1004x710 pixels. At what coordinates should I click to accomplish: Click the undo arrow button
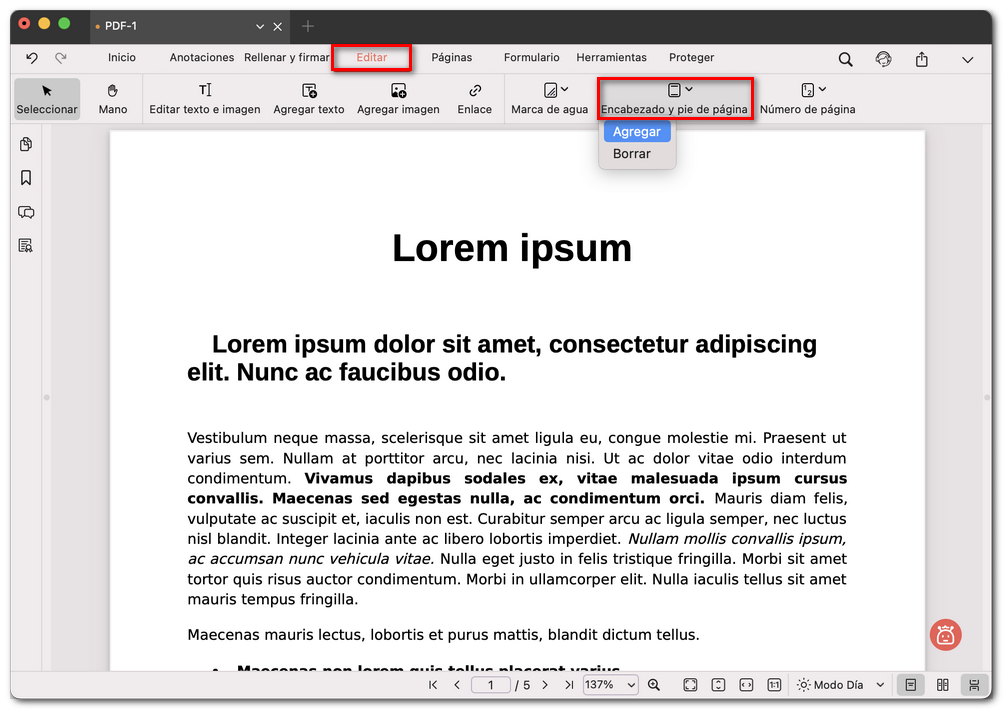(x=32, y=58)
